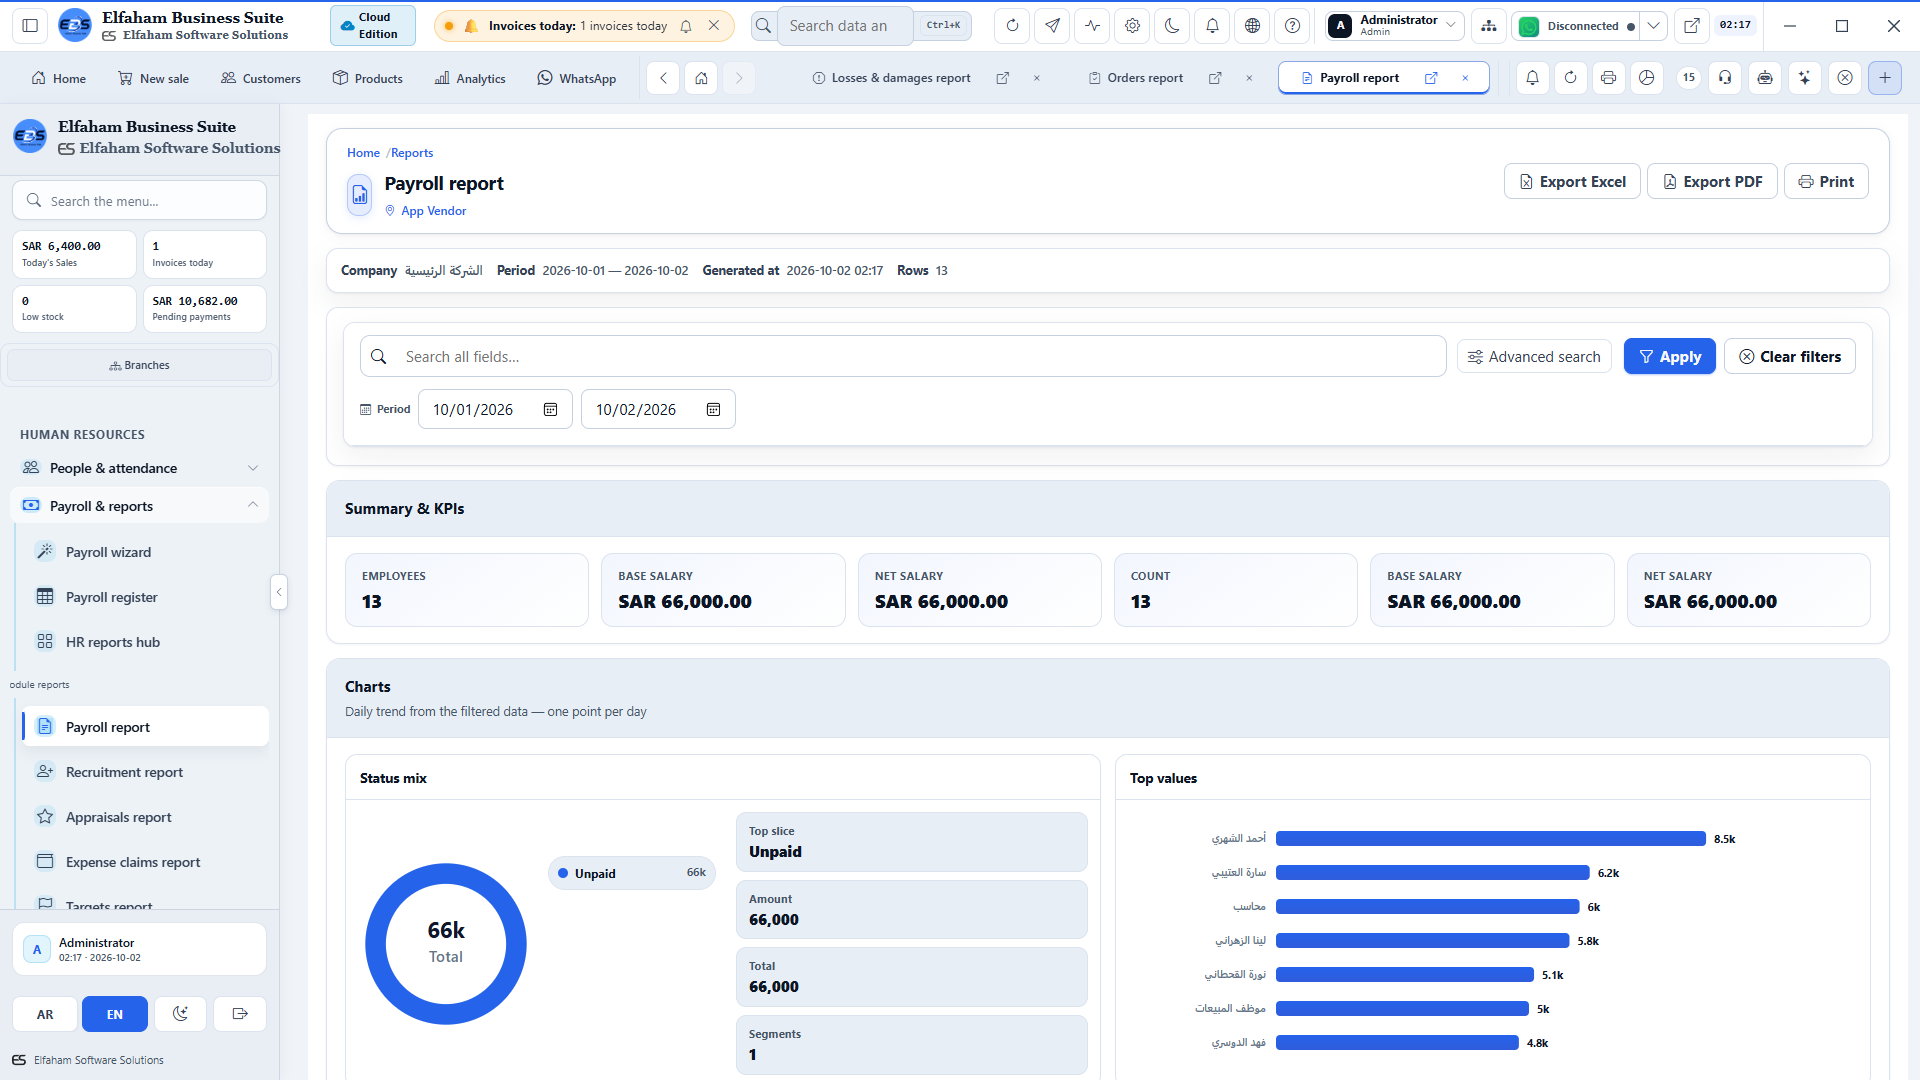Click the Unpaid legend item in Status mix

(x=631, y=874)
